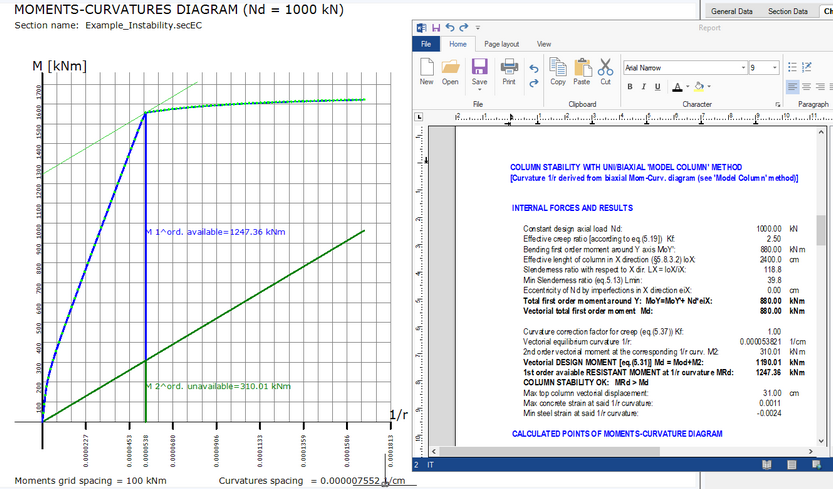The image size is (833, 489).
Task: Click the report vertical scrollbar down arrow
Action: (x=821, y=441)
